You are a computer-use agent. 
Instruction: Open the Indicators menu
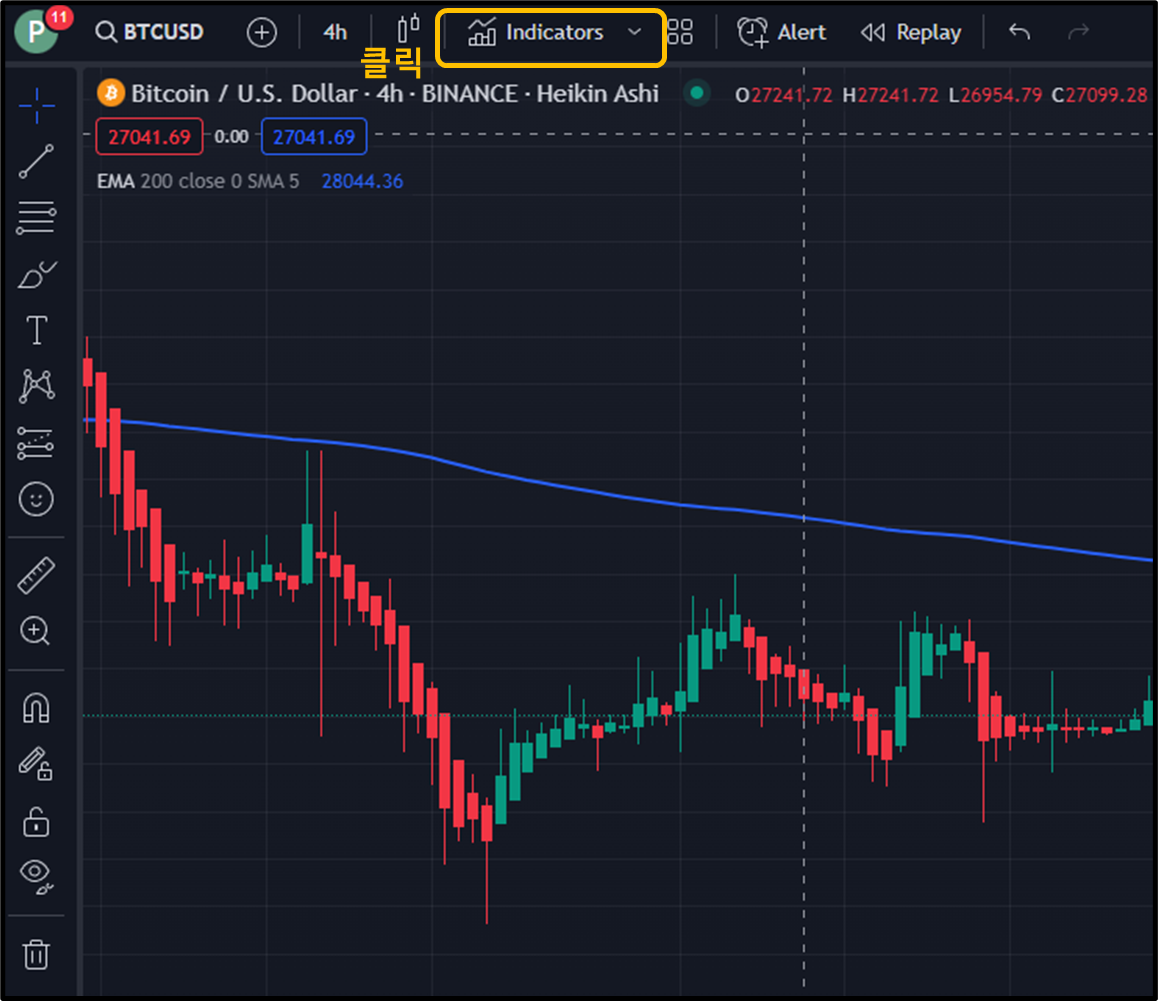point(536,33)
